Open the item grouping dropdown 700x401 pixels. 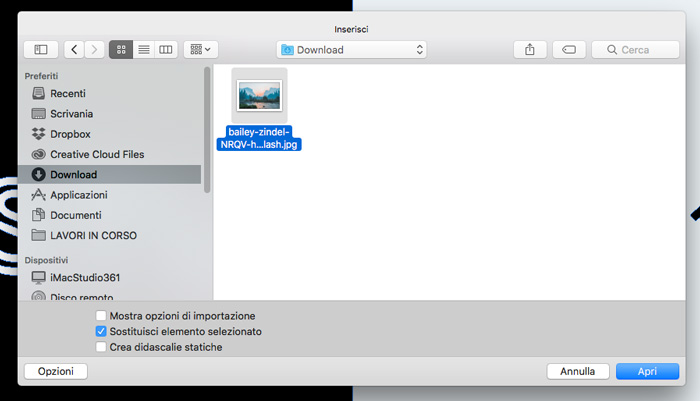coord(201,50)
